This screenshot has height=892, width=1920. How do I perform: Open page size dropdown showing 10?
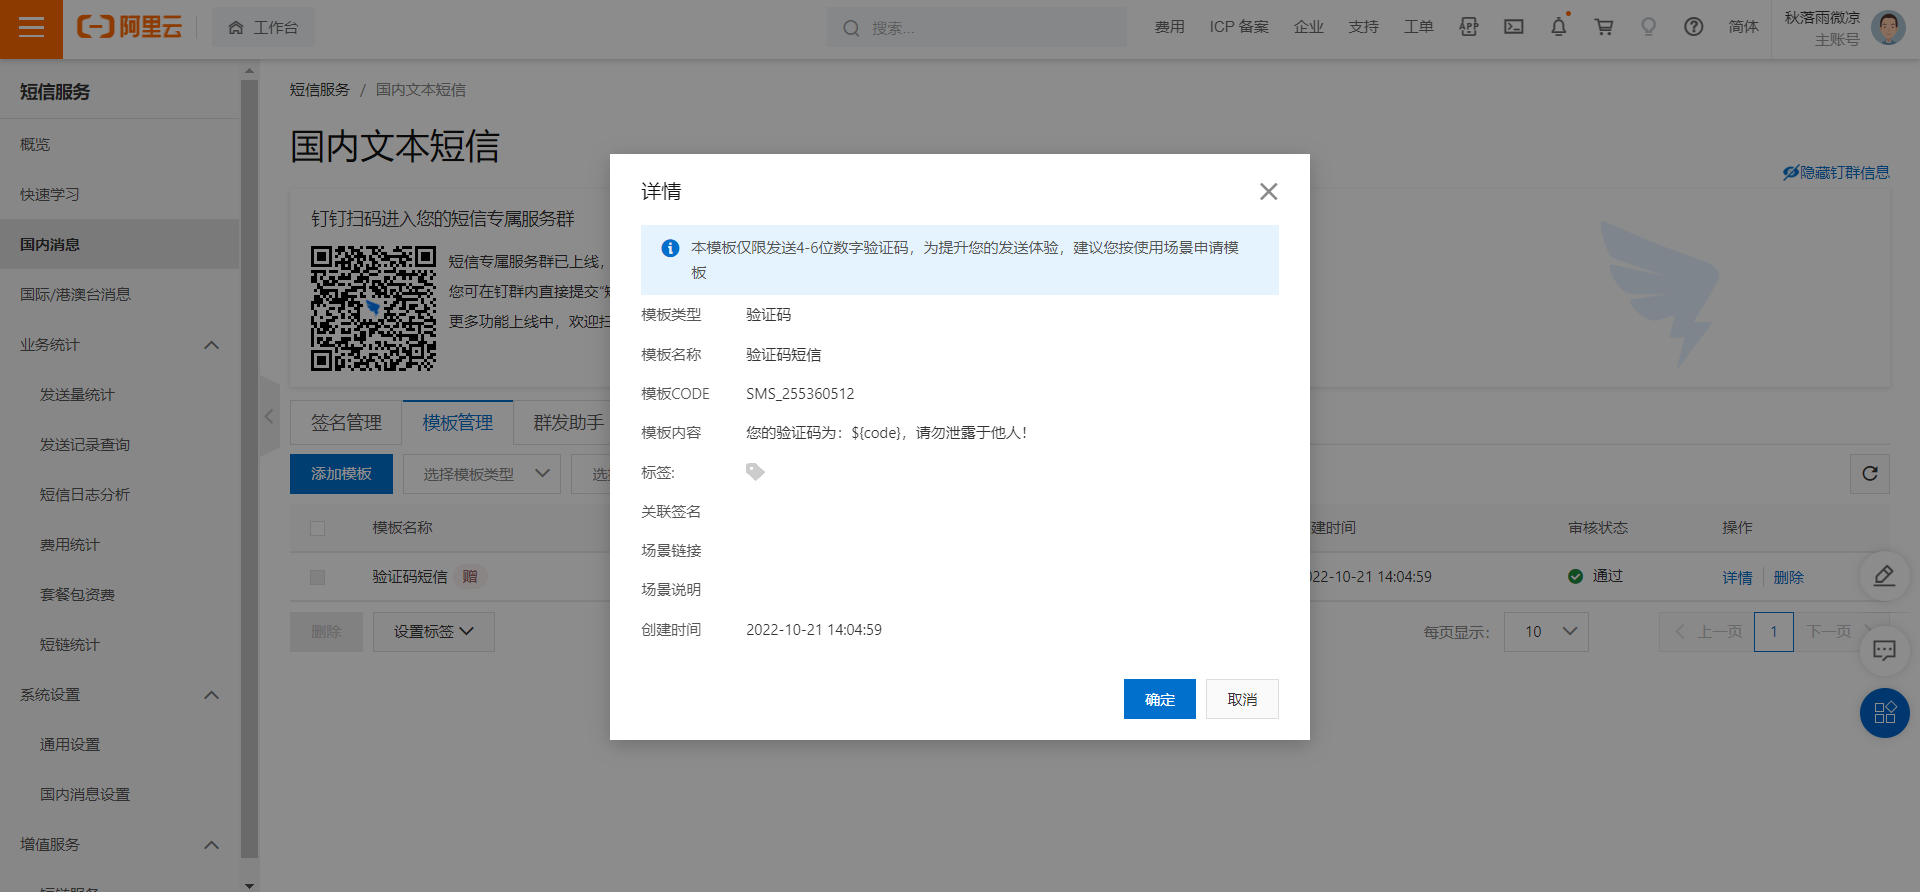coord(1546,632)
